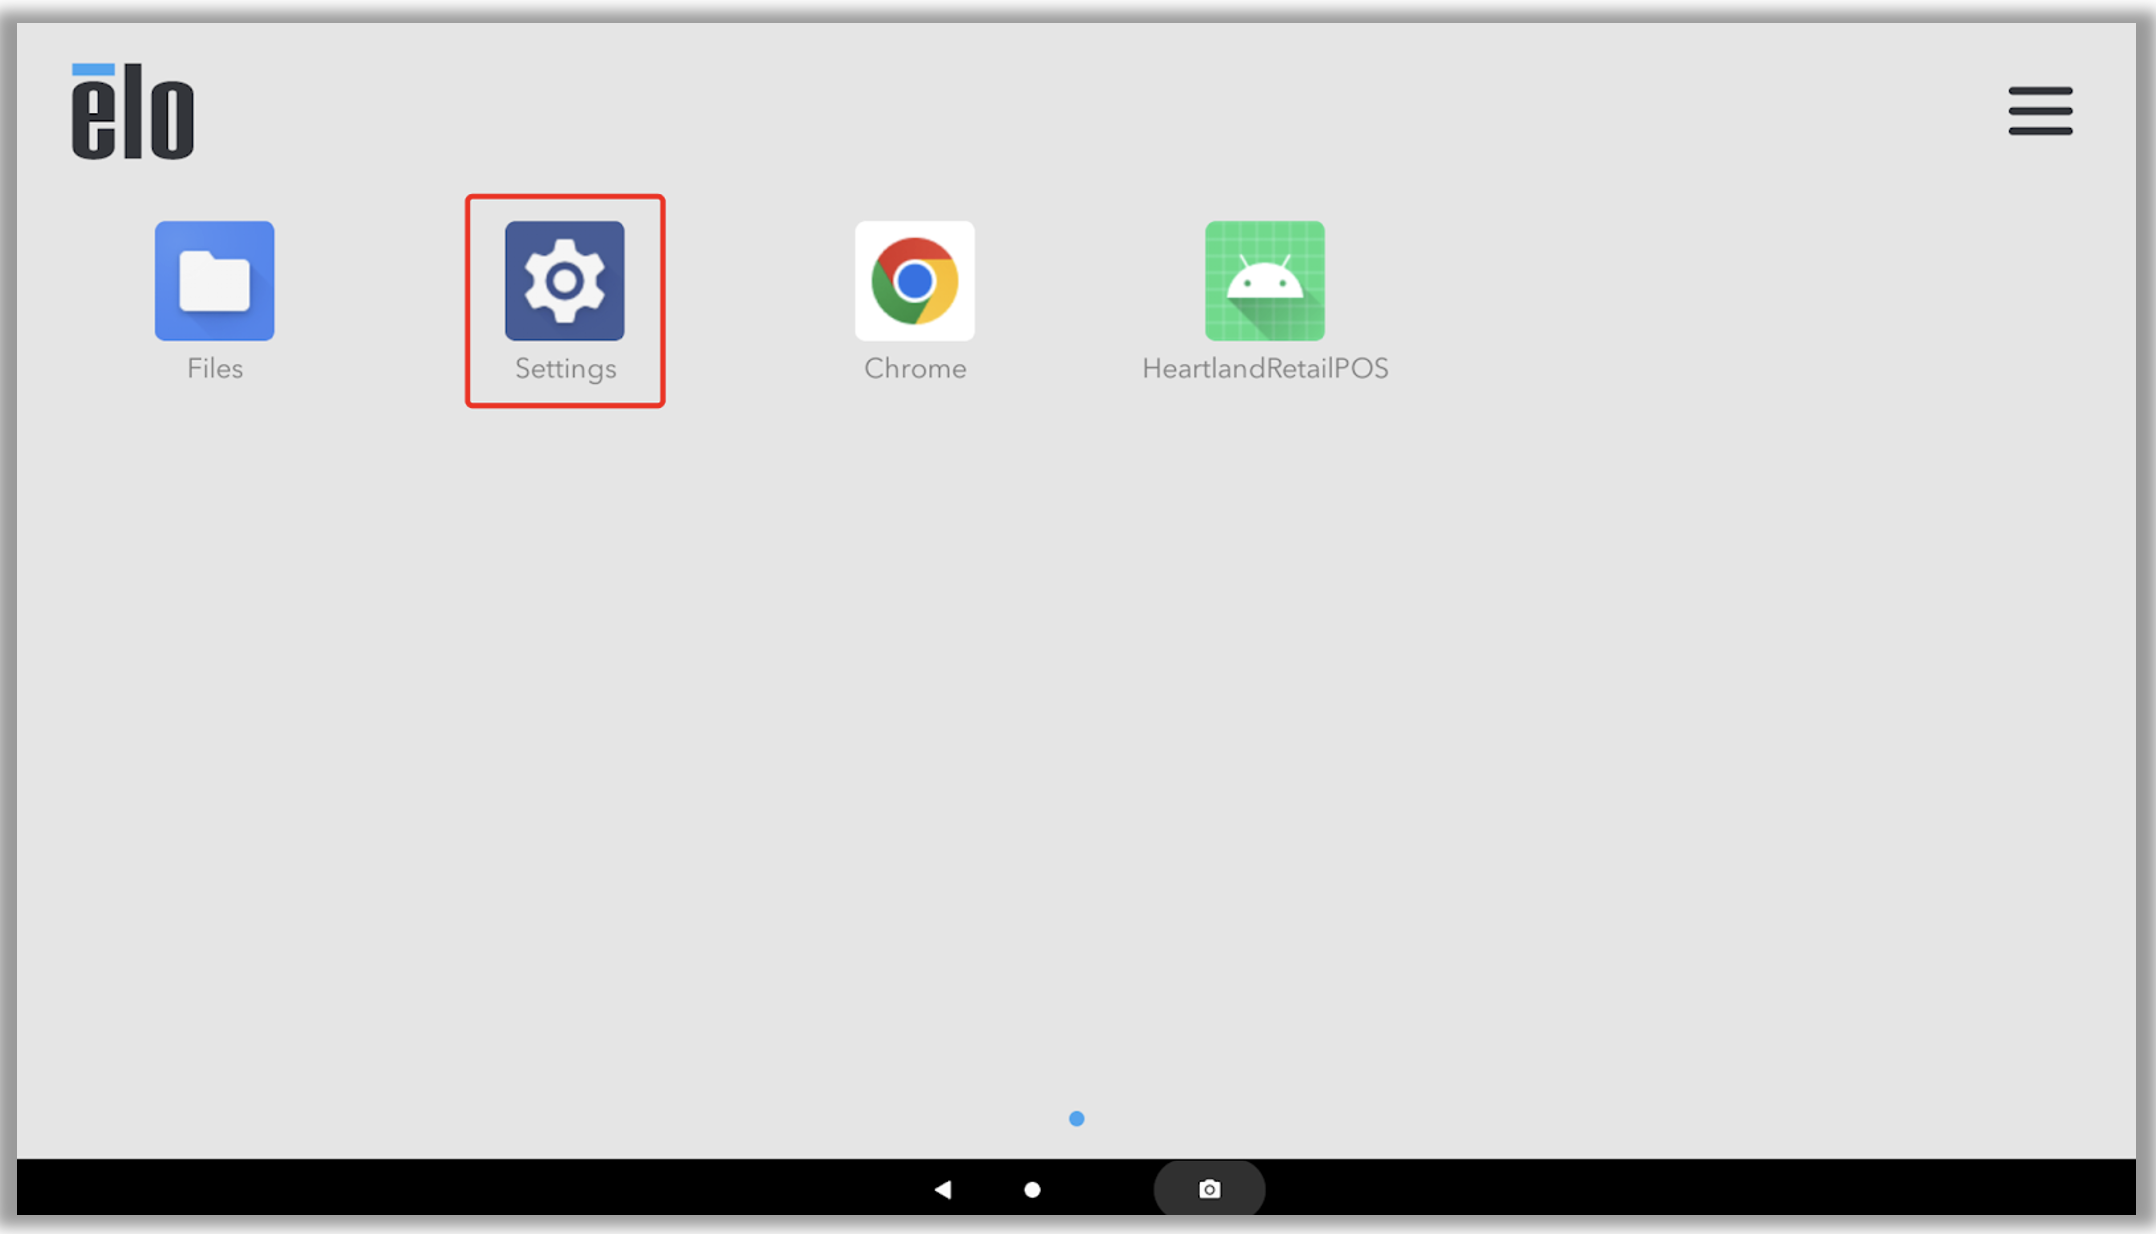Click the bottom bar of the hamburger menu
This screenshot has height=1234, width=2156.
pyautogui.click(x=2040, y=130)
